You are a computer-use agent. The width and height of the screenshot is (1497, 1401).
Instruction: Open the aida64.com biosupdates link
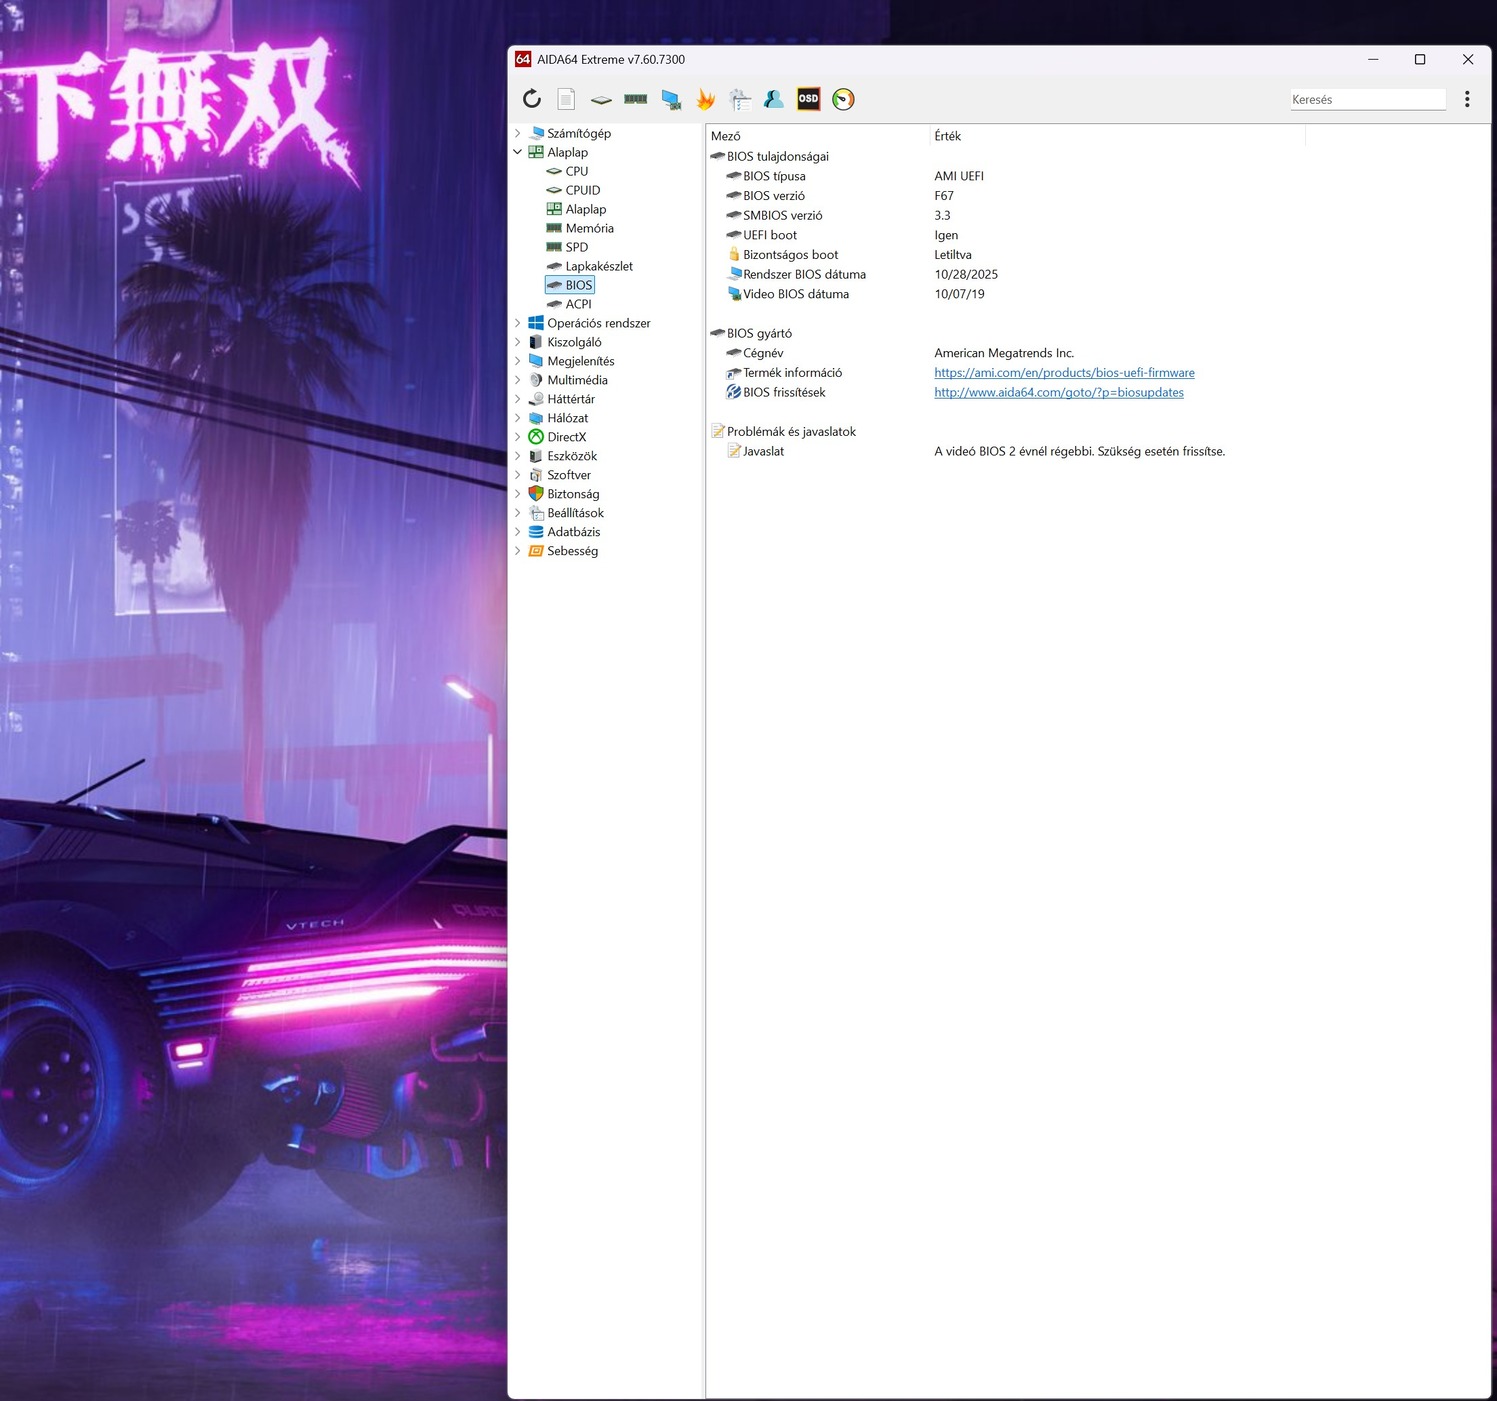click(1059, 392)
